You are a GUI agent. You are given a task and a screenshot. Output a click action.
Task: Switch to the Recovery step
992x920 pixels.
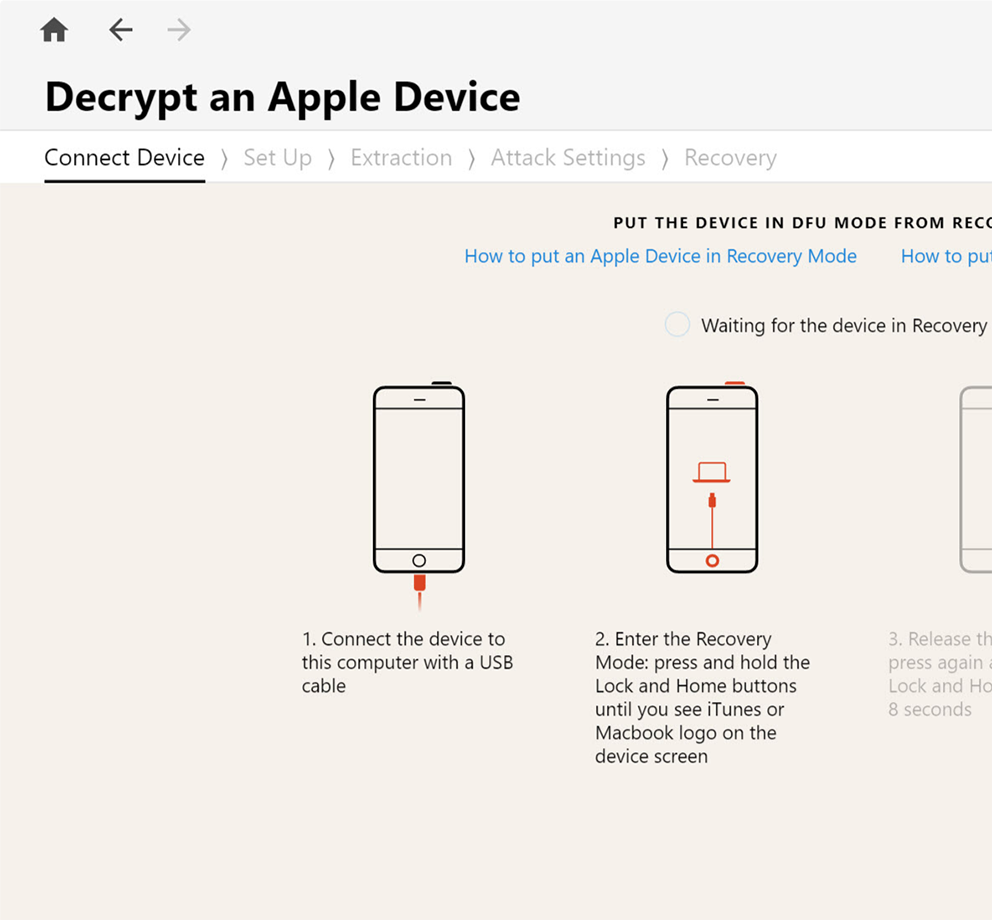pyautogui.click(x=730, y=158)
